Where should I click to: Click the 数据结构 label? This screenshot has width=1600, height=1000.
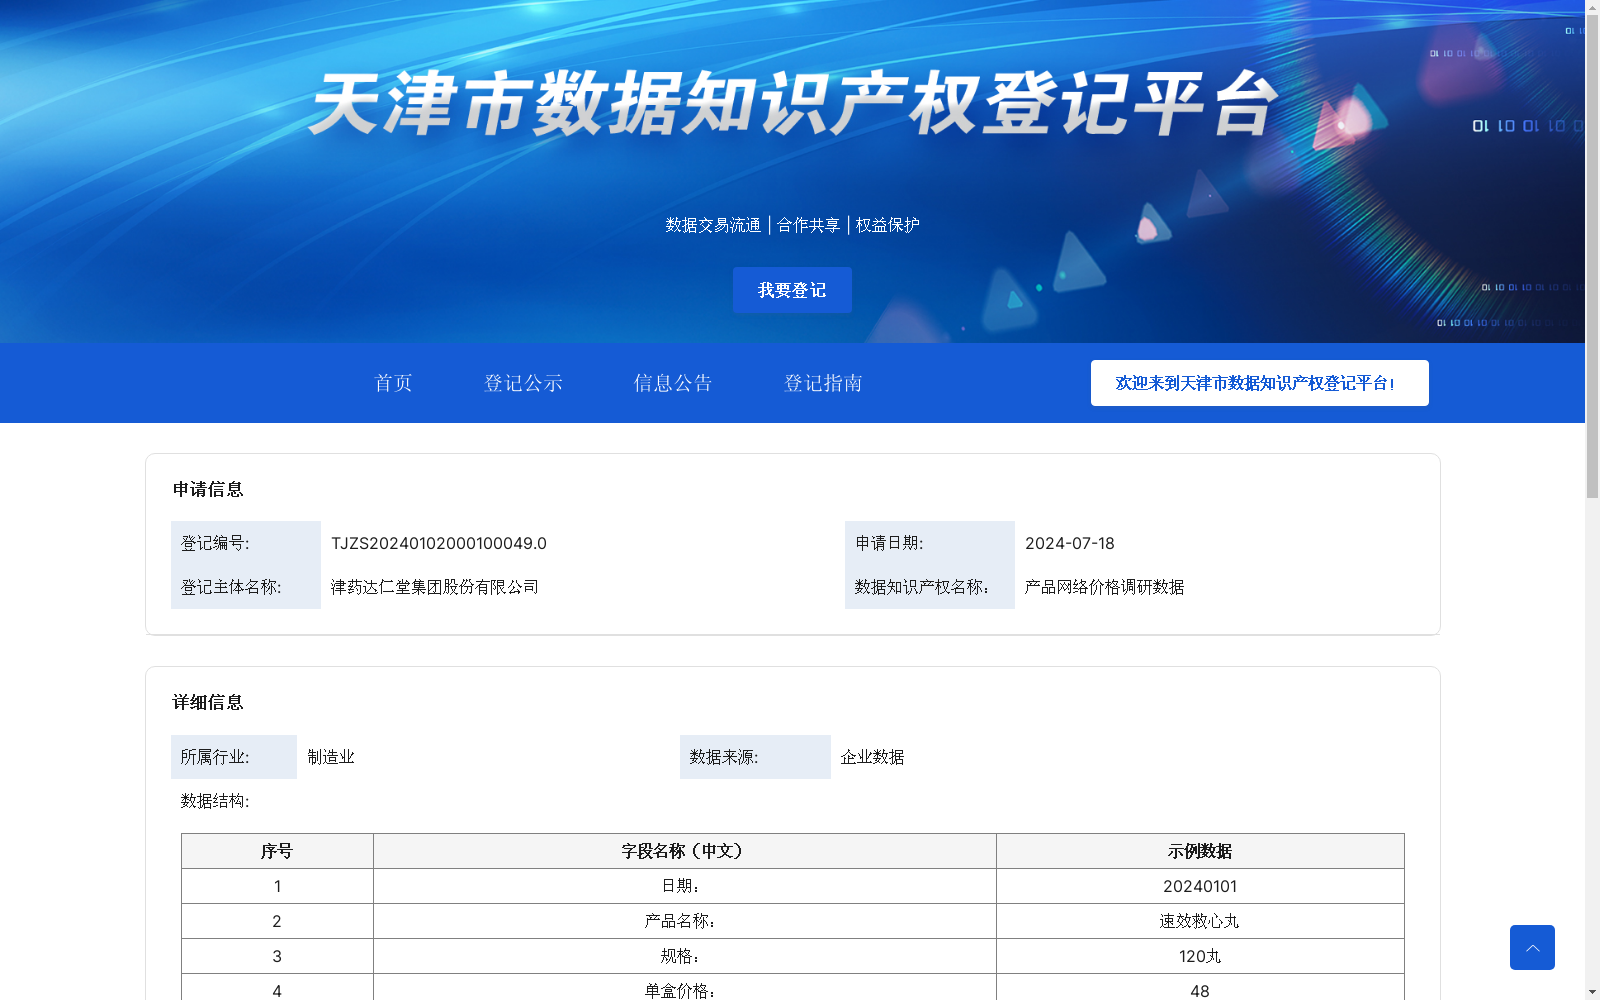click(215, 801)
